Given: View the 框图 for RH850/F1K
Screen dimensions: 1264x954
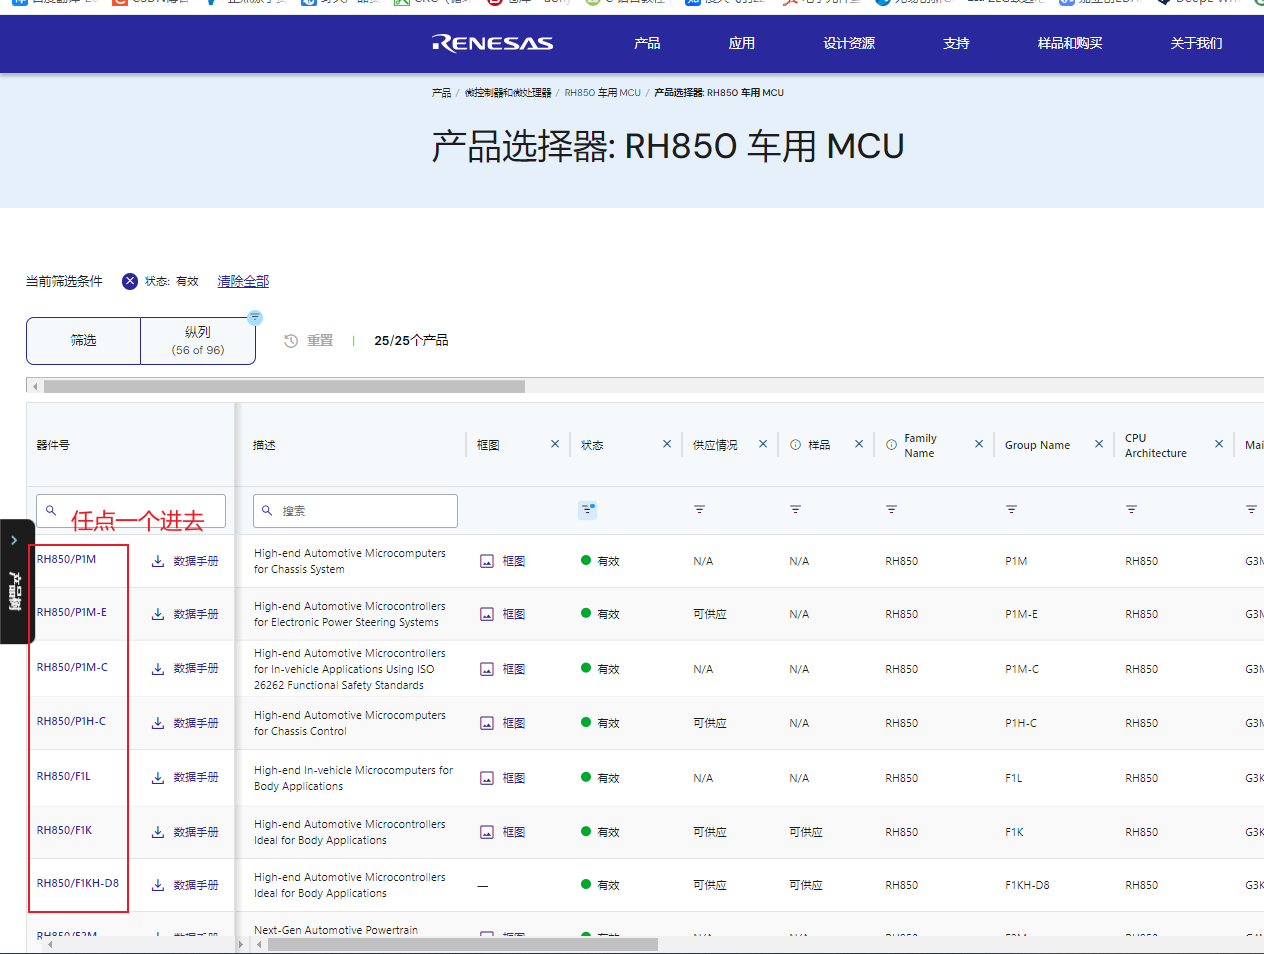Looking at the screenshot, I should point(502,832).
